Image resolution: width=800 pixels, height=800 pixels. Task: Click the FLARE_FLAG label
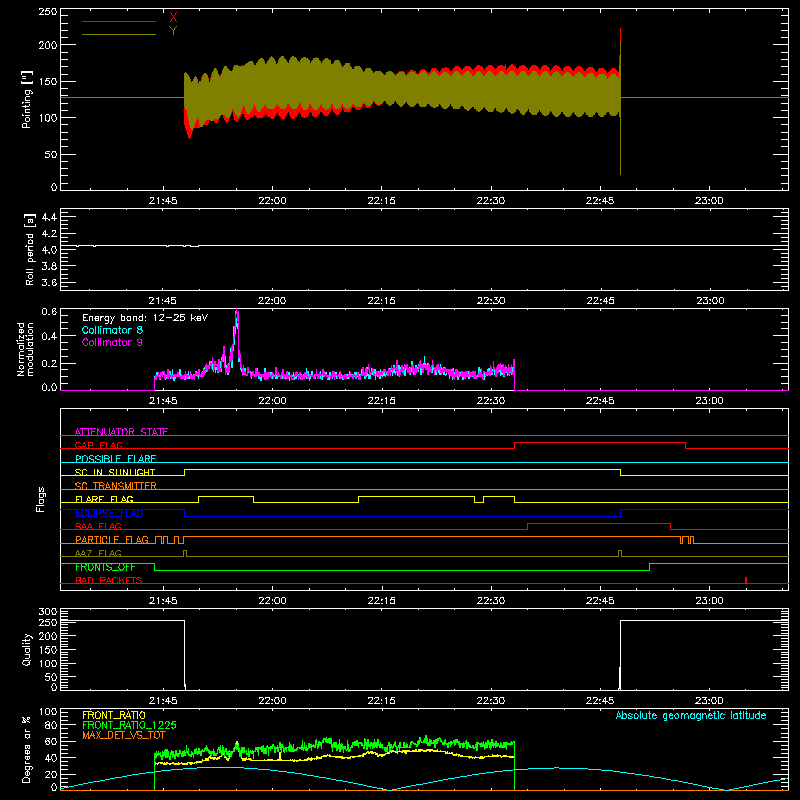tap(104, 499)
